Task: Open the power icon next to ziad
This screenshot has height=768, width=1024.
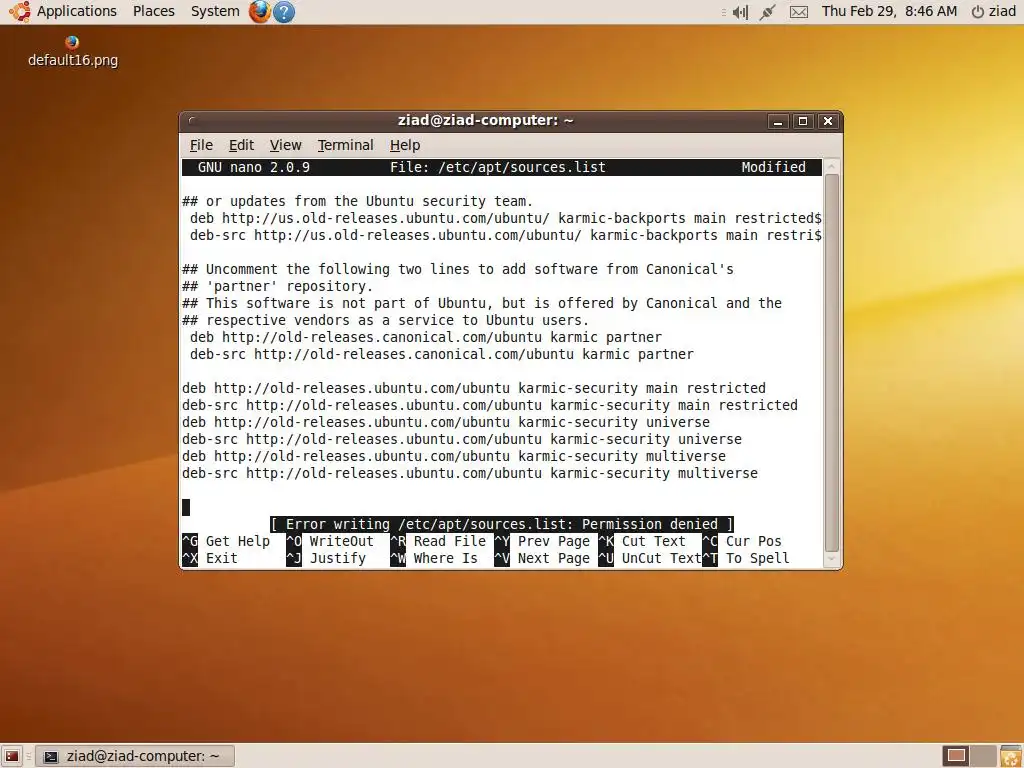Action: 978,12
